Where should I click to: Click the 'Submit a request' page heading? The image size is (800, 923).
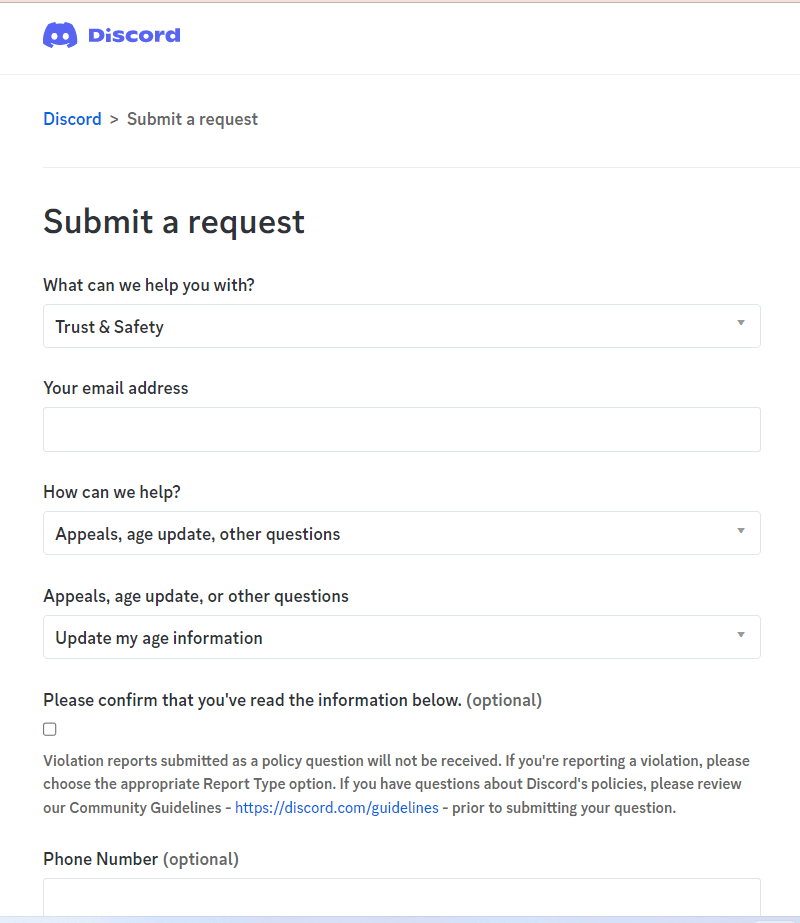tap(174, 222)
